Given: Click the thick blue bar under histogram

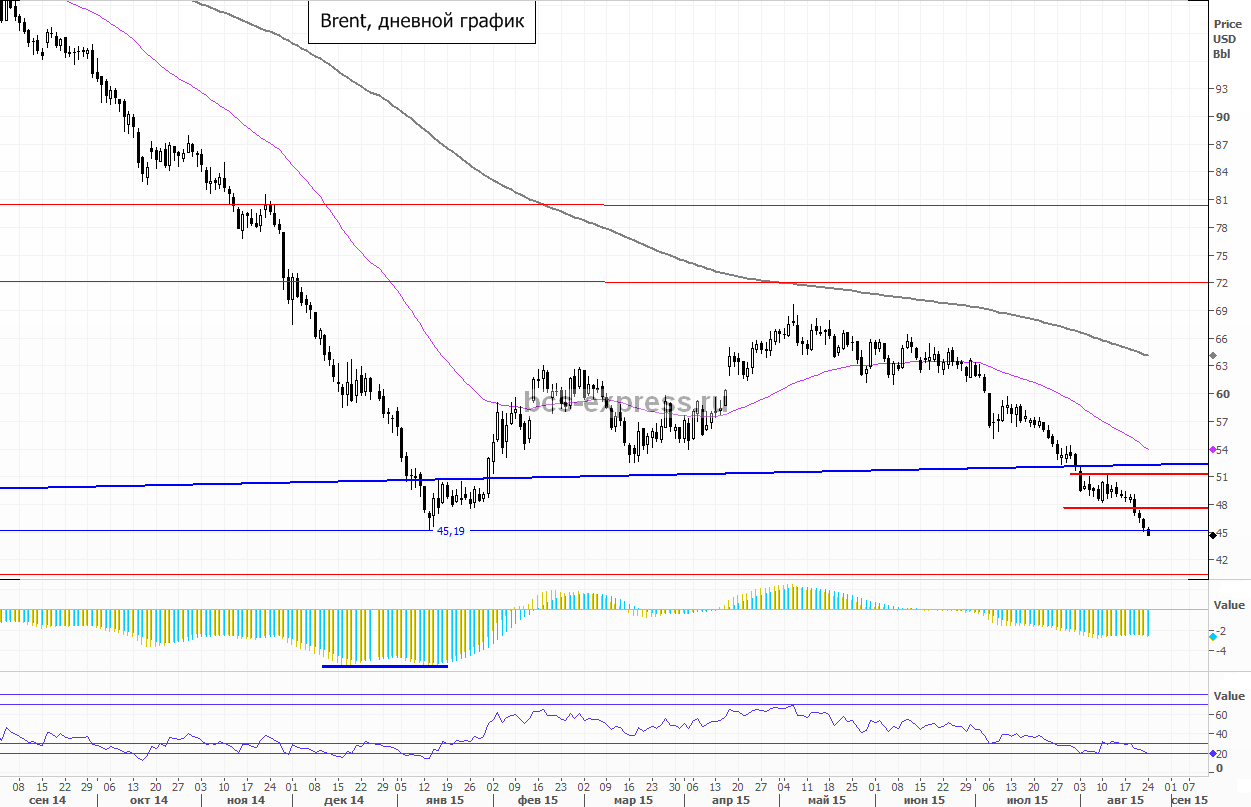Looking at the screenshot, I should click(x=384, y=666).
